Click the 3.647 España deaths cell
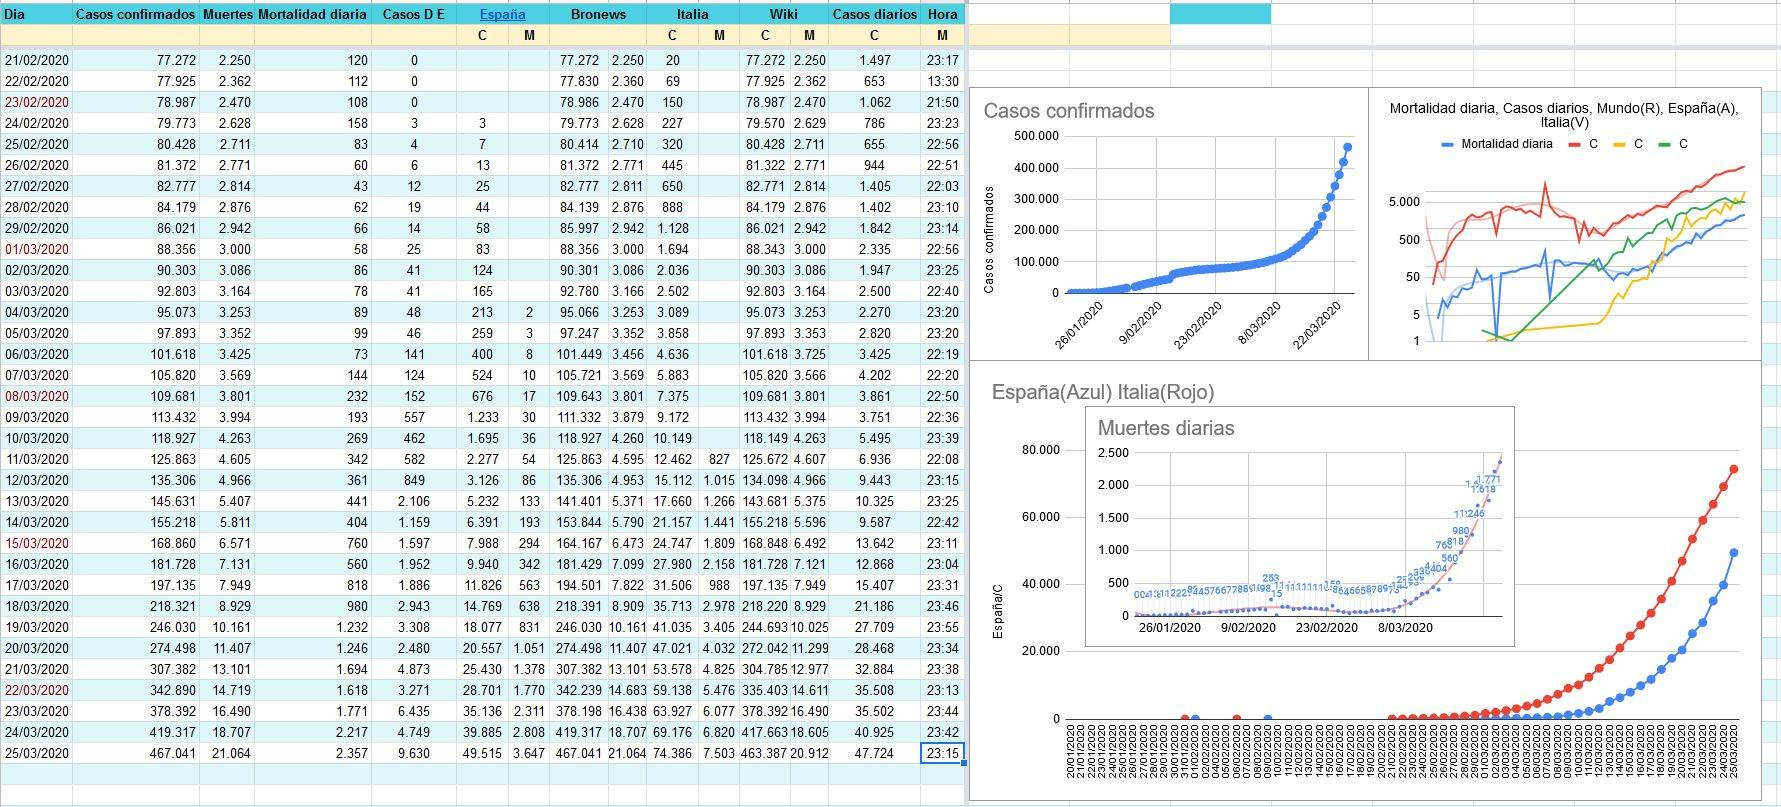 (x=529, y=753)
